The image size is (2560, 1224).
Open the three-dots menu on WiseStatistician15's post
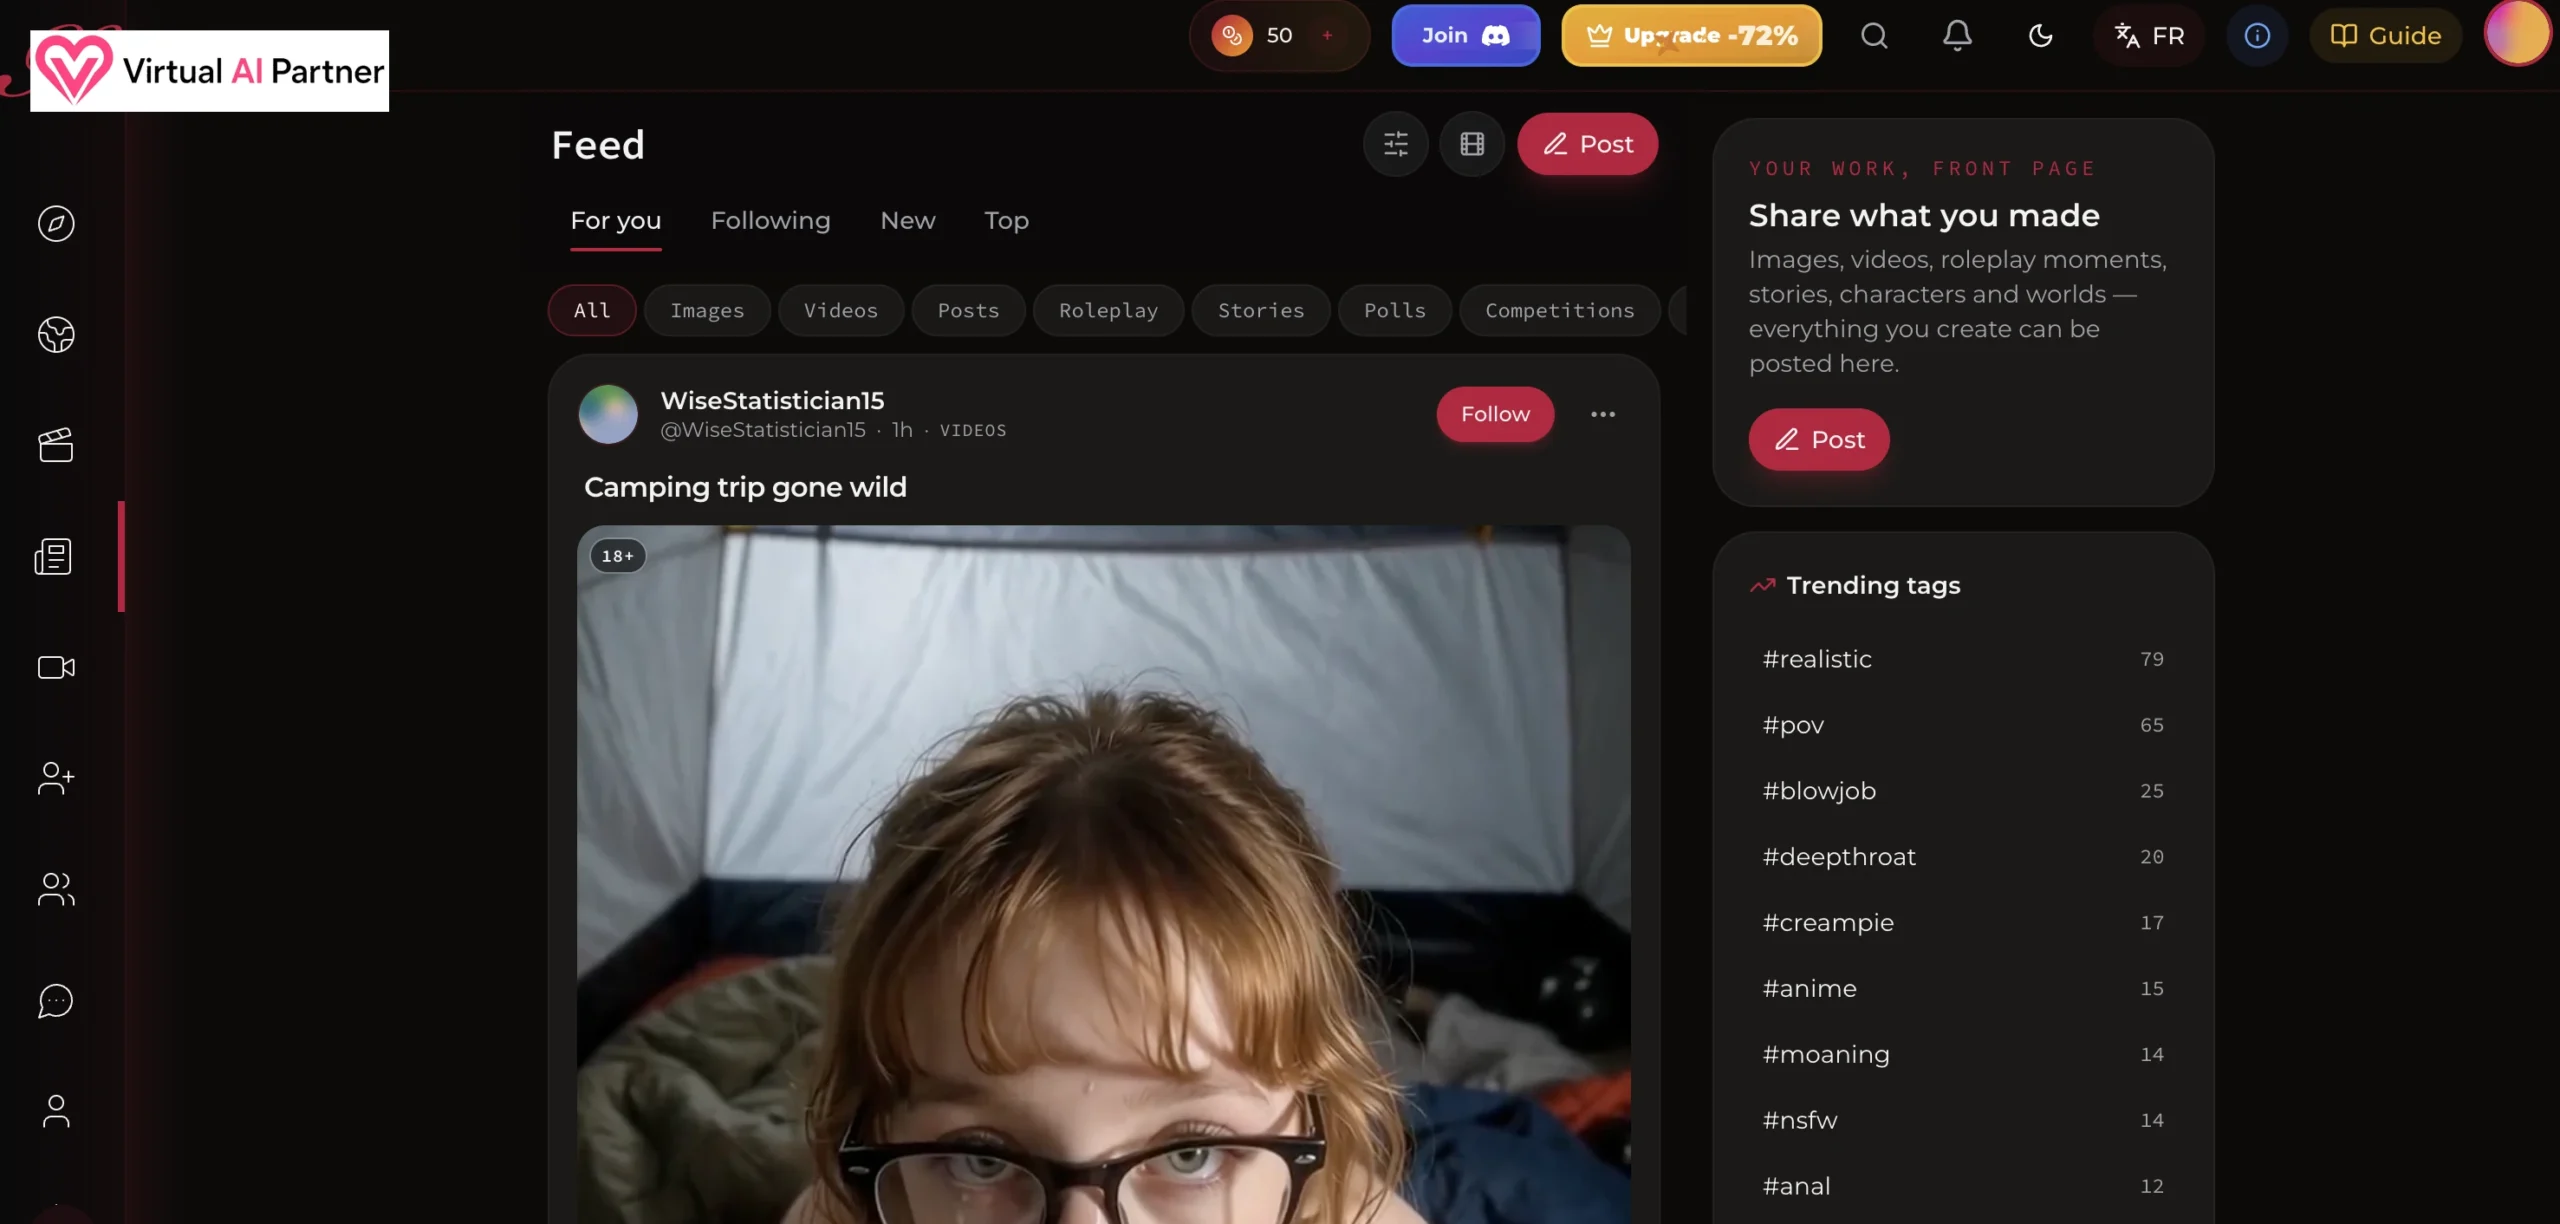point(1603,414)
